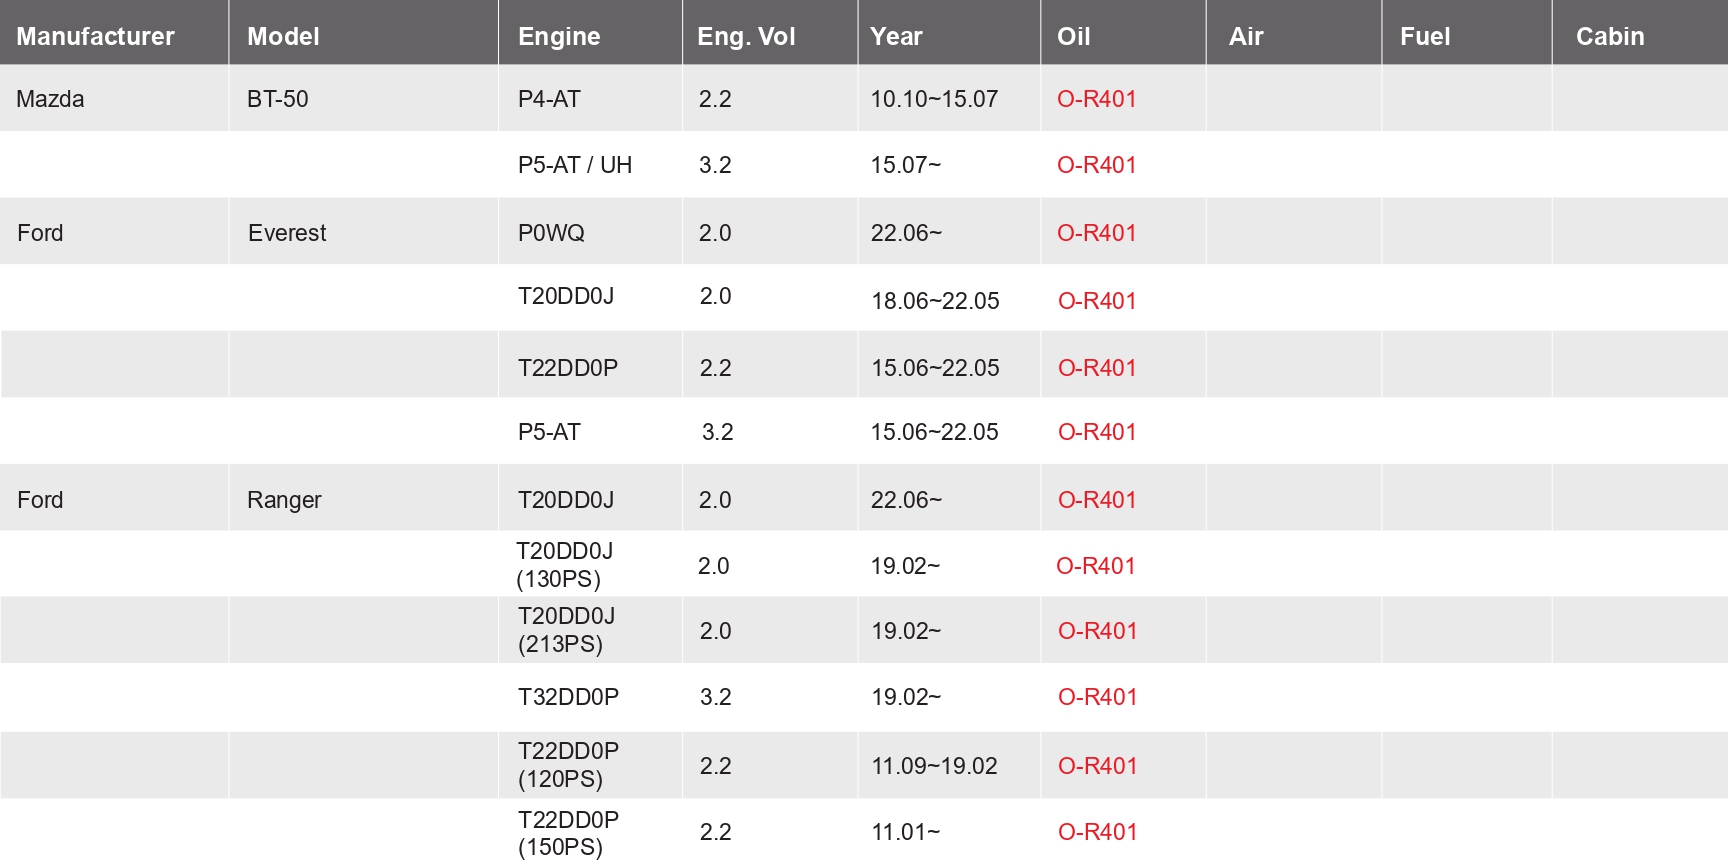Select the Everest model cell
The width and height of the screenshot is (1728, 866).
(x=287, y=233)
